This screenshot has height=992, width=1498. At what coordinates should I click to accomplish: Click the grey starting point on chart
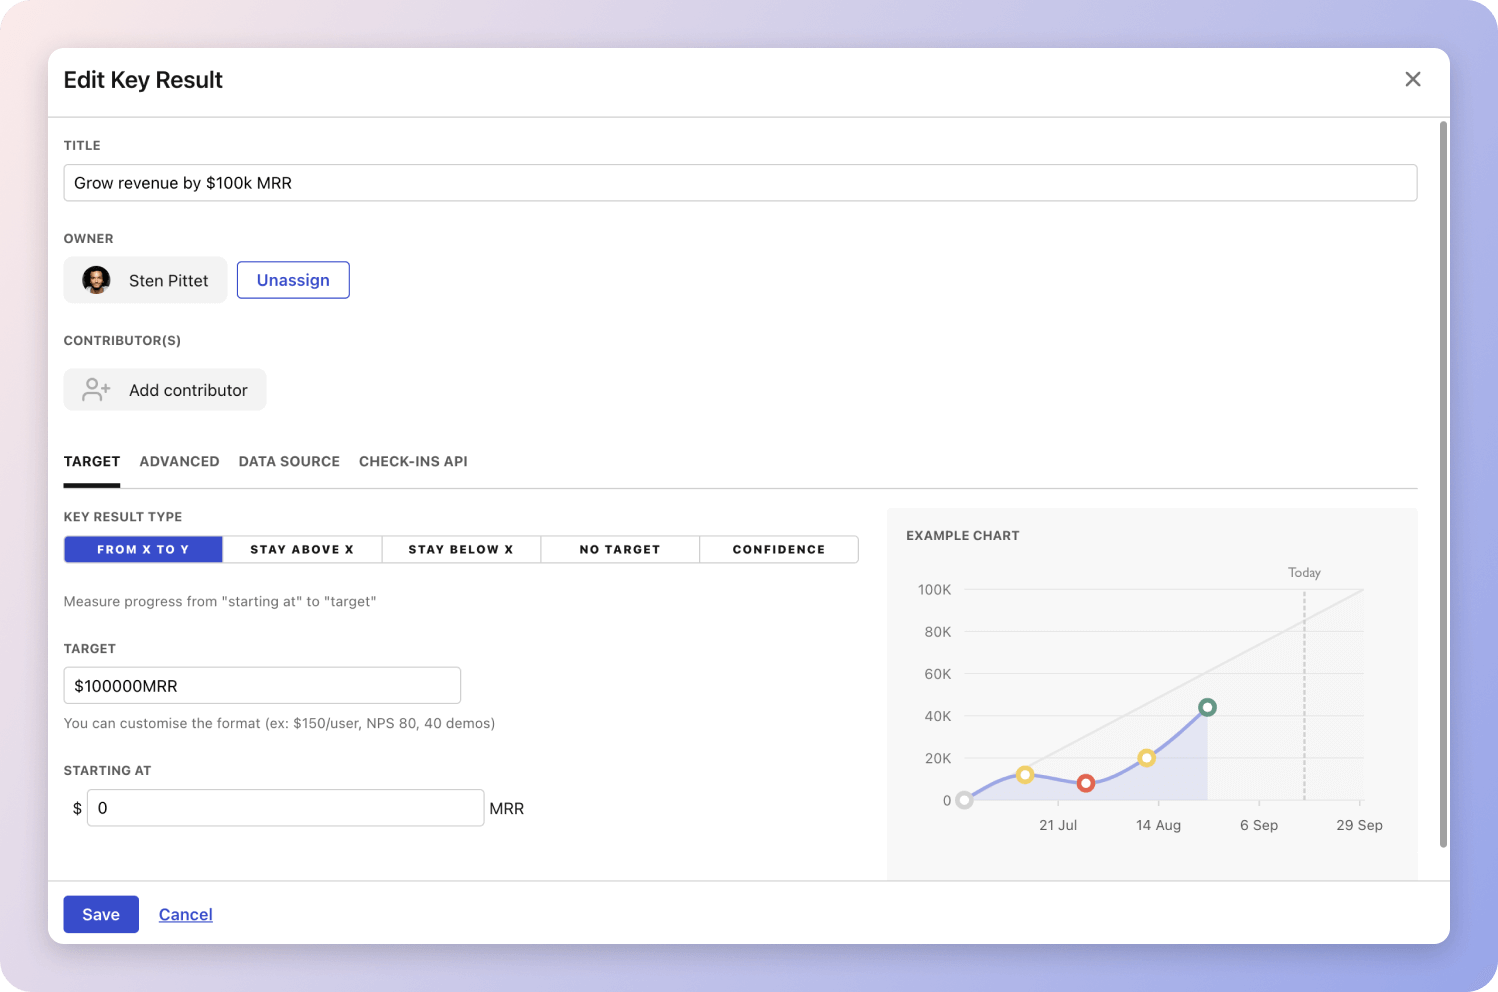[964, 800]
